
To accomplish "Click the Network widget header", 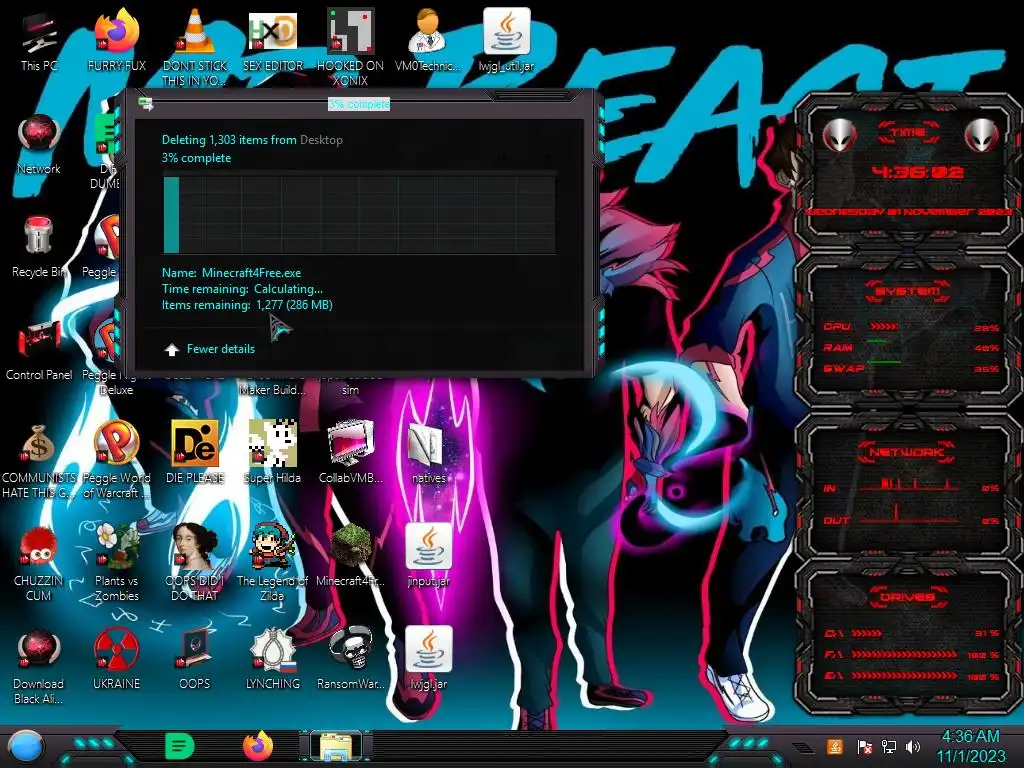I will click(x=908, y=452).
